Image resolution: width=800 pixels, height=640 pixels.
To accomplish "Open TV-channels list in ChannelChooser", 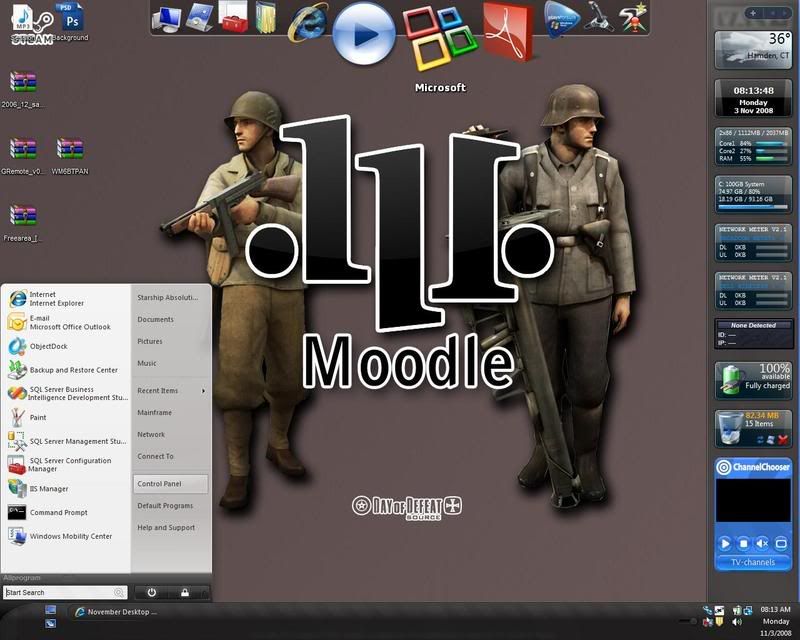I will [753, 562].
